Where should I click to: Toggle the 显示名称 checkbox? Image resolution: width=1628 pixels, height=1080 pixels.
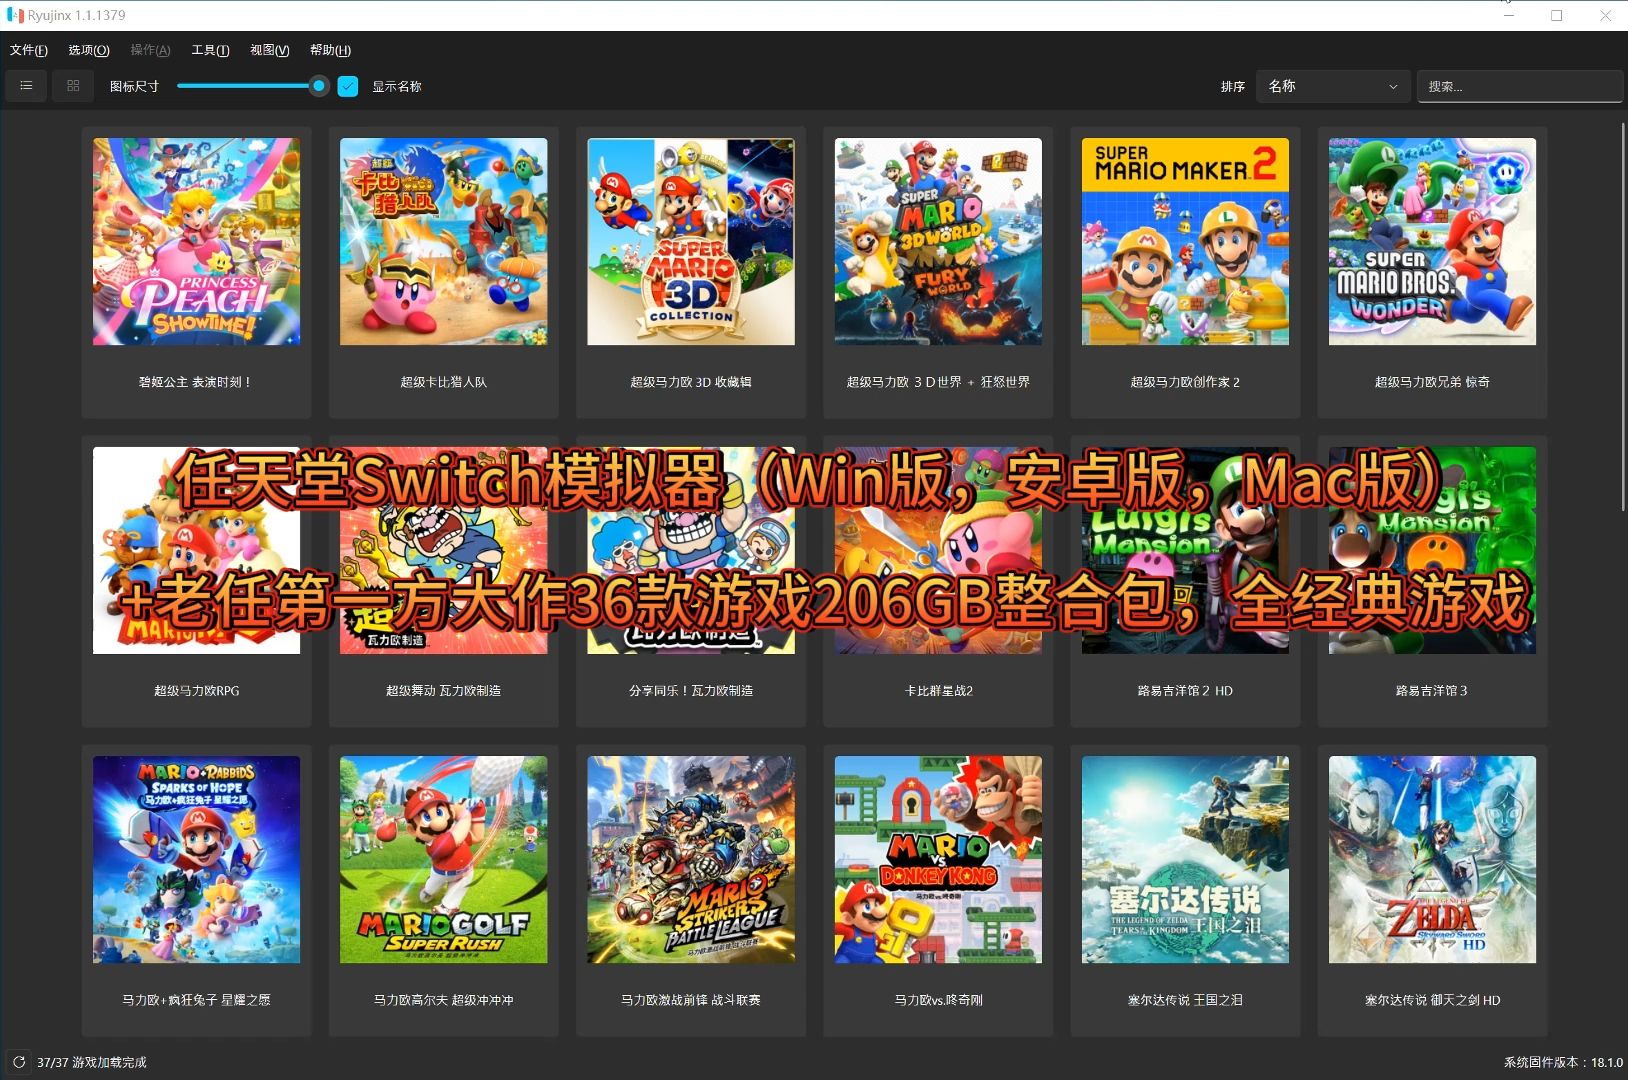[x=348, y=86]
